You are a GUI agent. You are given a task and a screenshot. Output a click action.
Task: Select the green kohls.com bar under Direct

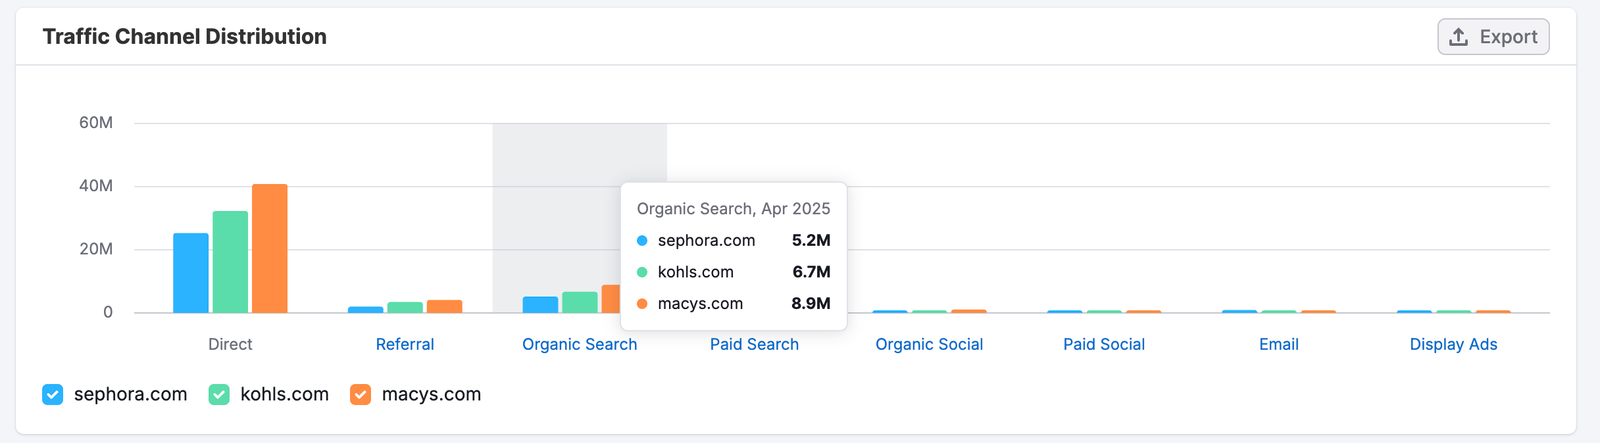pyautogui.click(x=230, y=262)
